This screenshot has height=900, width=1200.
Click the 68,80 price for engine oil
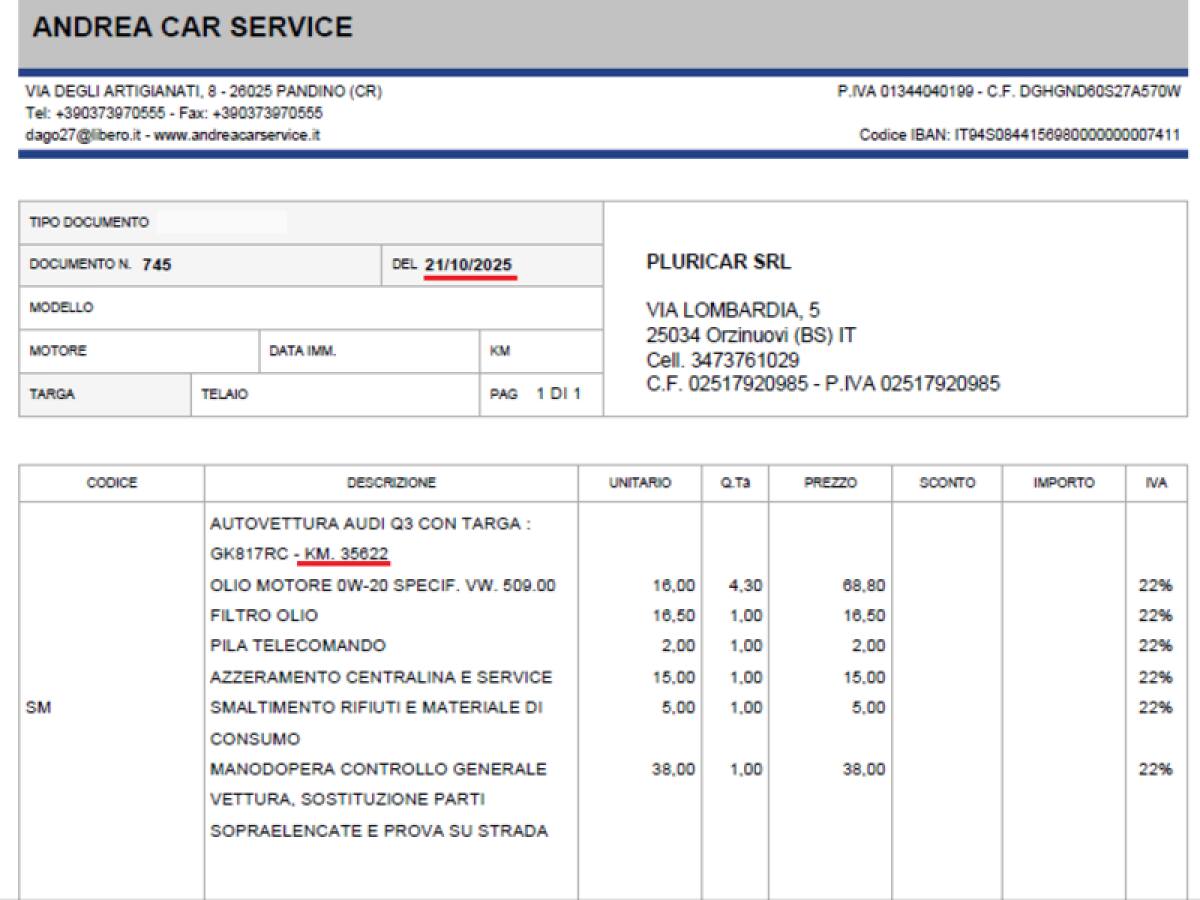point(862,585)
